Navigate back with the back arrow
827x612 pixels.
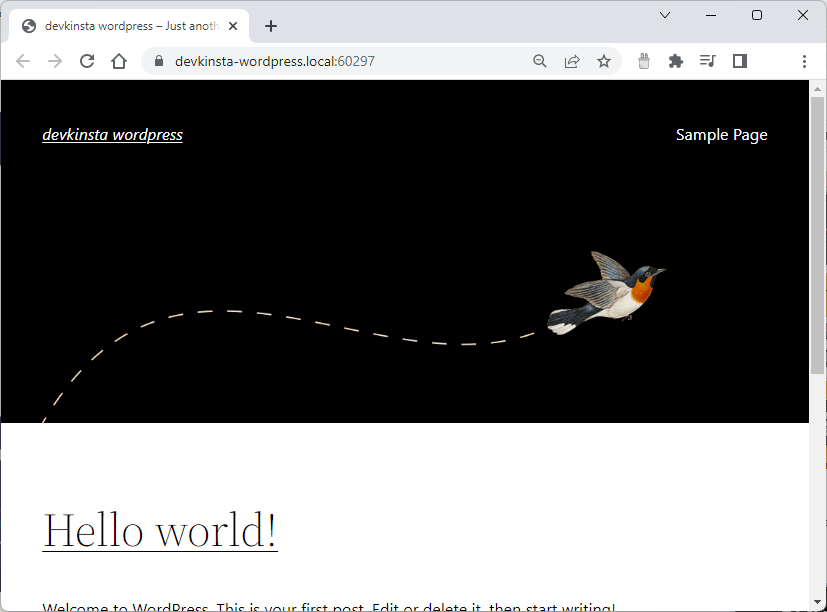tap(22, 61)
